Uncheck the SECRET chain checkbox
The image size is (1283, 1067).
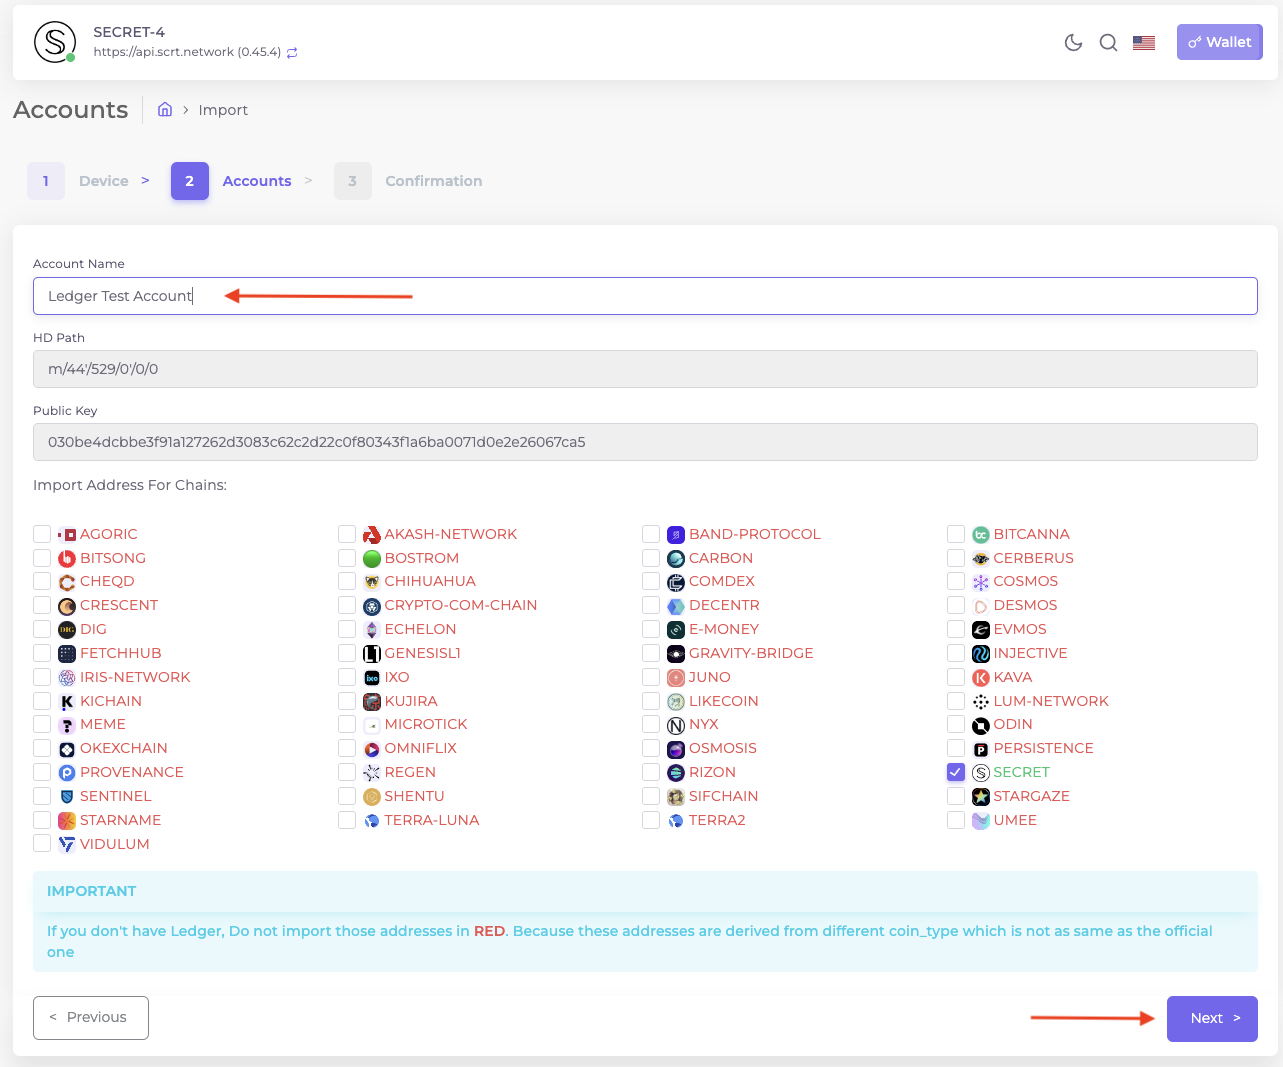(x=956, y=772)
